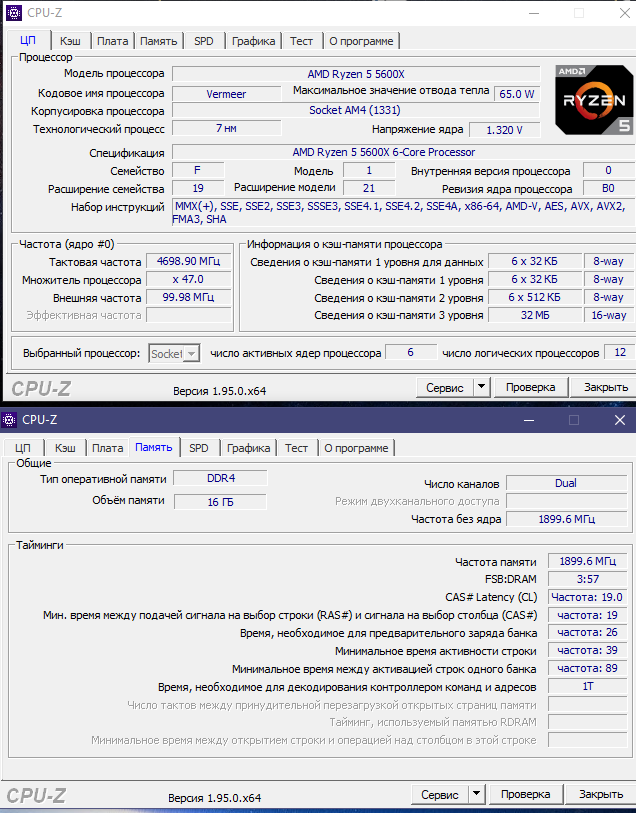The height and width of the screenshot is (813, 636).
Task: Open the Сервис dropdown arrow in the upper window
Action: click(482, 386)
